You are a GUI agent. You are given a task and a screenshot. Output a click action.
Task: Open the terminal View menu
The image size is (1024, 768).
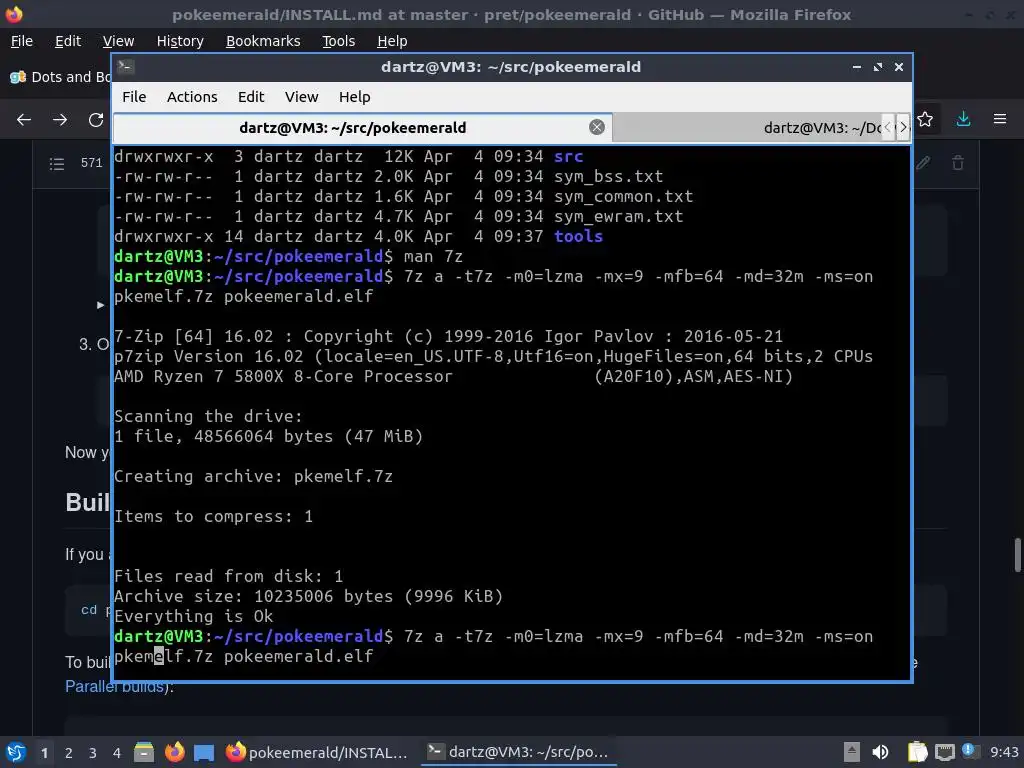pos(301,97)
